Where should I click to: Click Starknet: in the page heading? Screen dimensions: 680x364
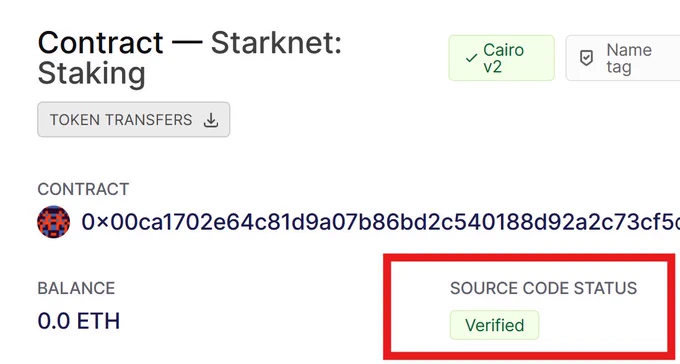pos(276,43)
